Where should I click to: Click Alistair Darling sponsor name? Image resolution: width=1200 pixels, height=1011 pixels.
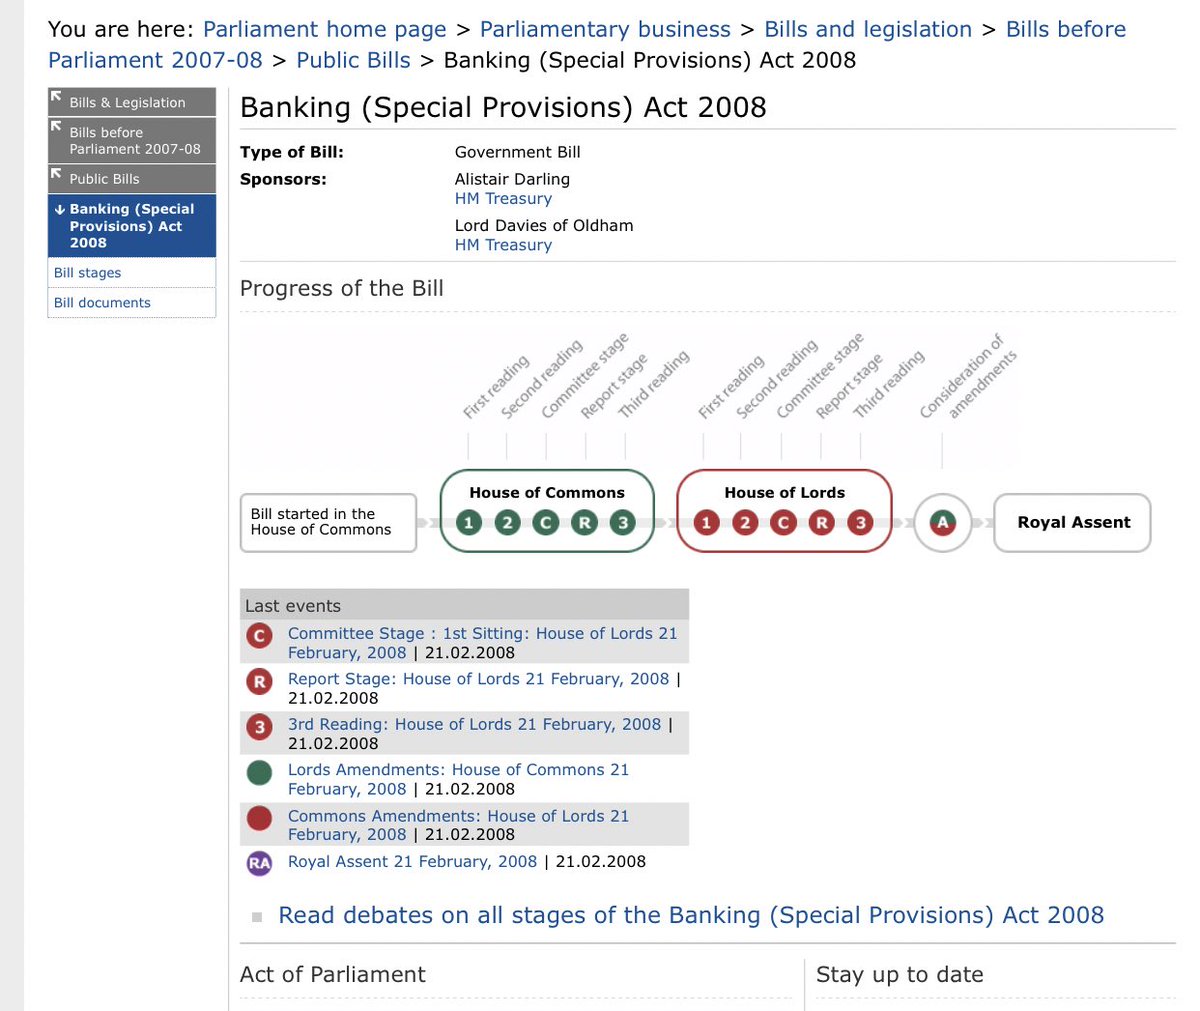(x=512, y=179)
